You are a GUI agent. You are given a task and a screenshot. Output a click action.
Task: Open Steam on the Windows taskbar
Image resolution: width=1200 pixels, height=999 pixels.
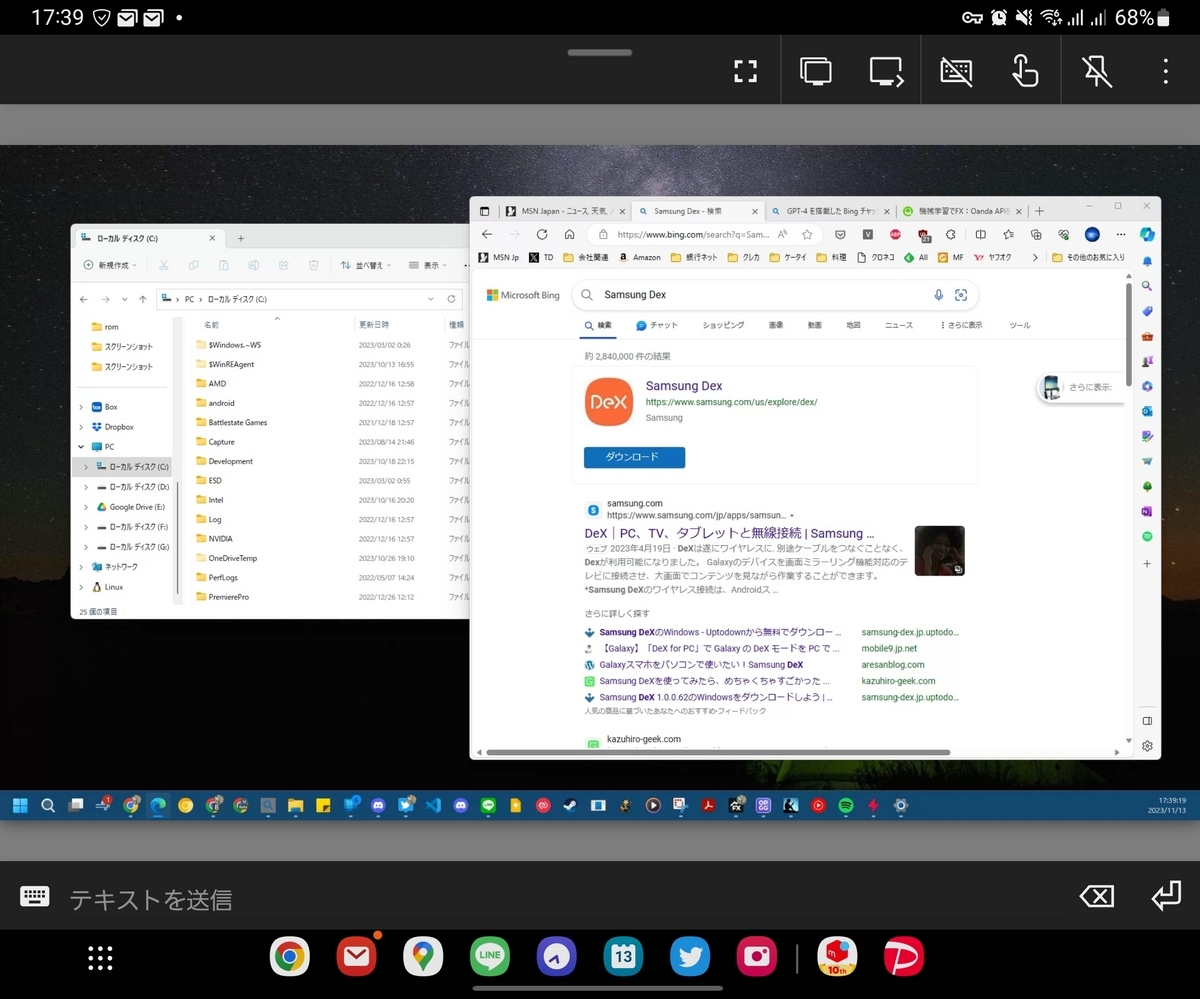click(570, 805)
